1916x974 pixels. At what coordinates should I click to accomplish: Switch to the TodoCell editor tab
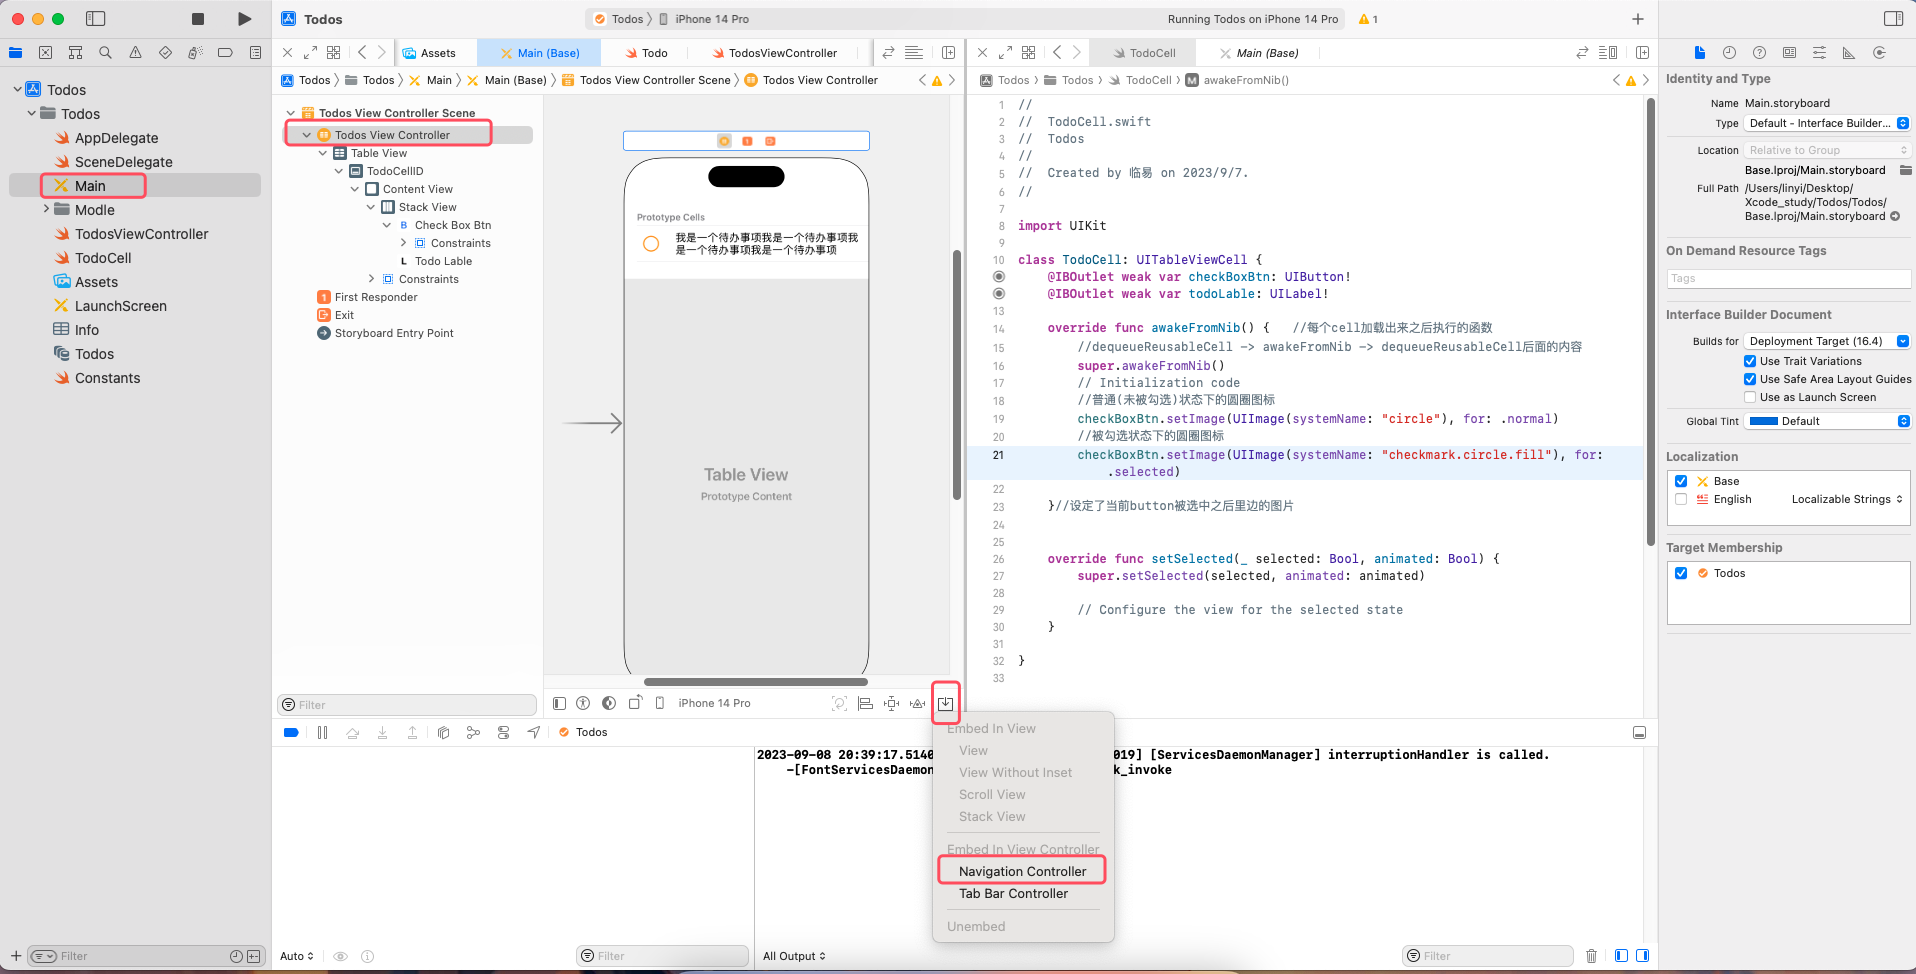[x=1149, y=52]
